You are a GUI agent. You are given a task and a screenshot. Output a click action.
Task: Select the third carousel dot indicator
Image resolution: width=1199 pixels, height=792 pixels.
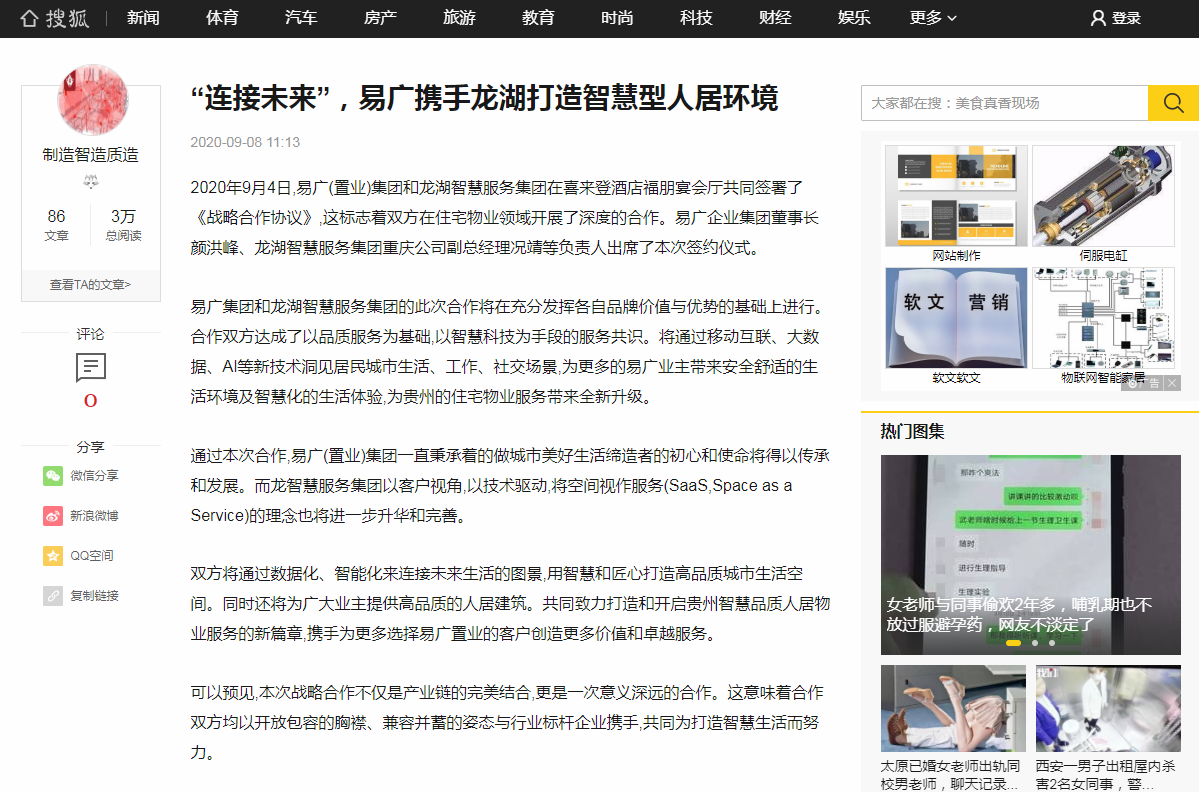pyautogui.click(x=1052, y=644)
